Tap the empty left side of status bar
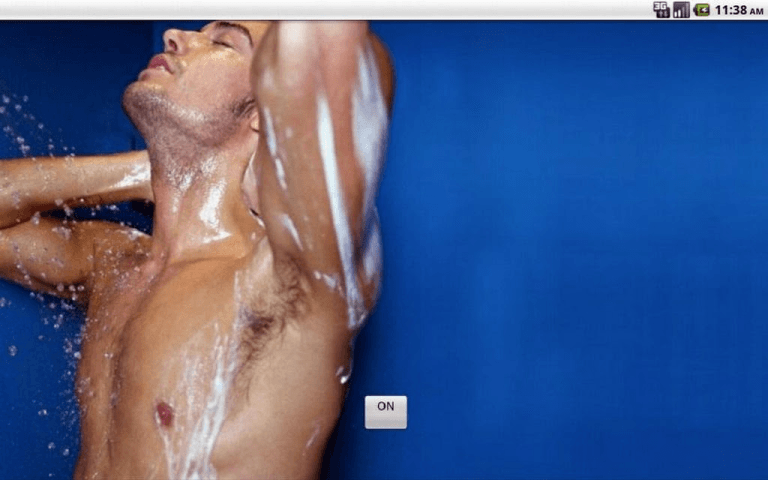Screen dimensions: 768x480 (x=300, y=9)
